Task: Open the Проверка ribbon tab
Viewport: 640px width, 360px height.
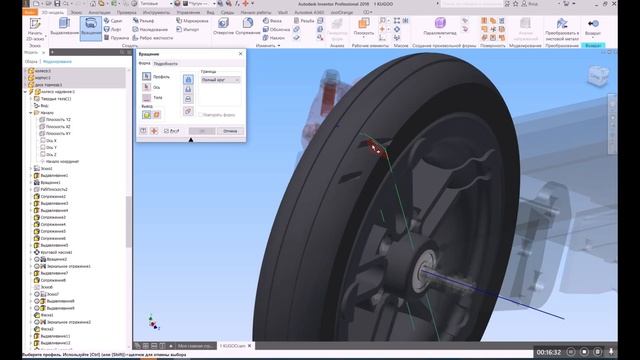Action: pos(127,12)
